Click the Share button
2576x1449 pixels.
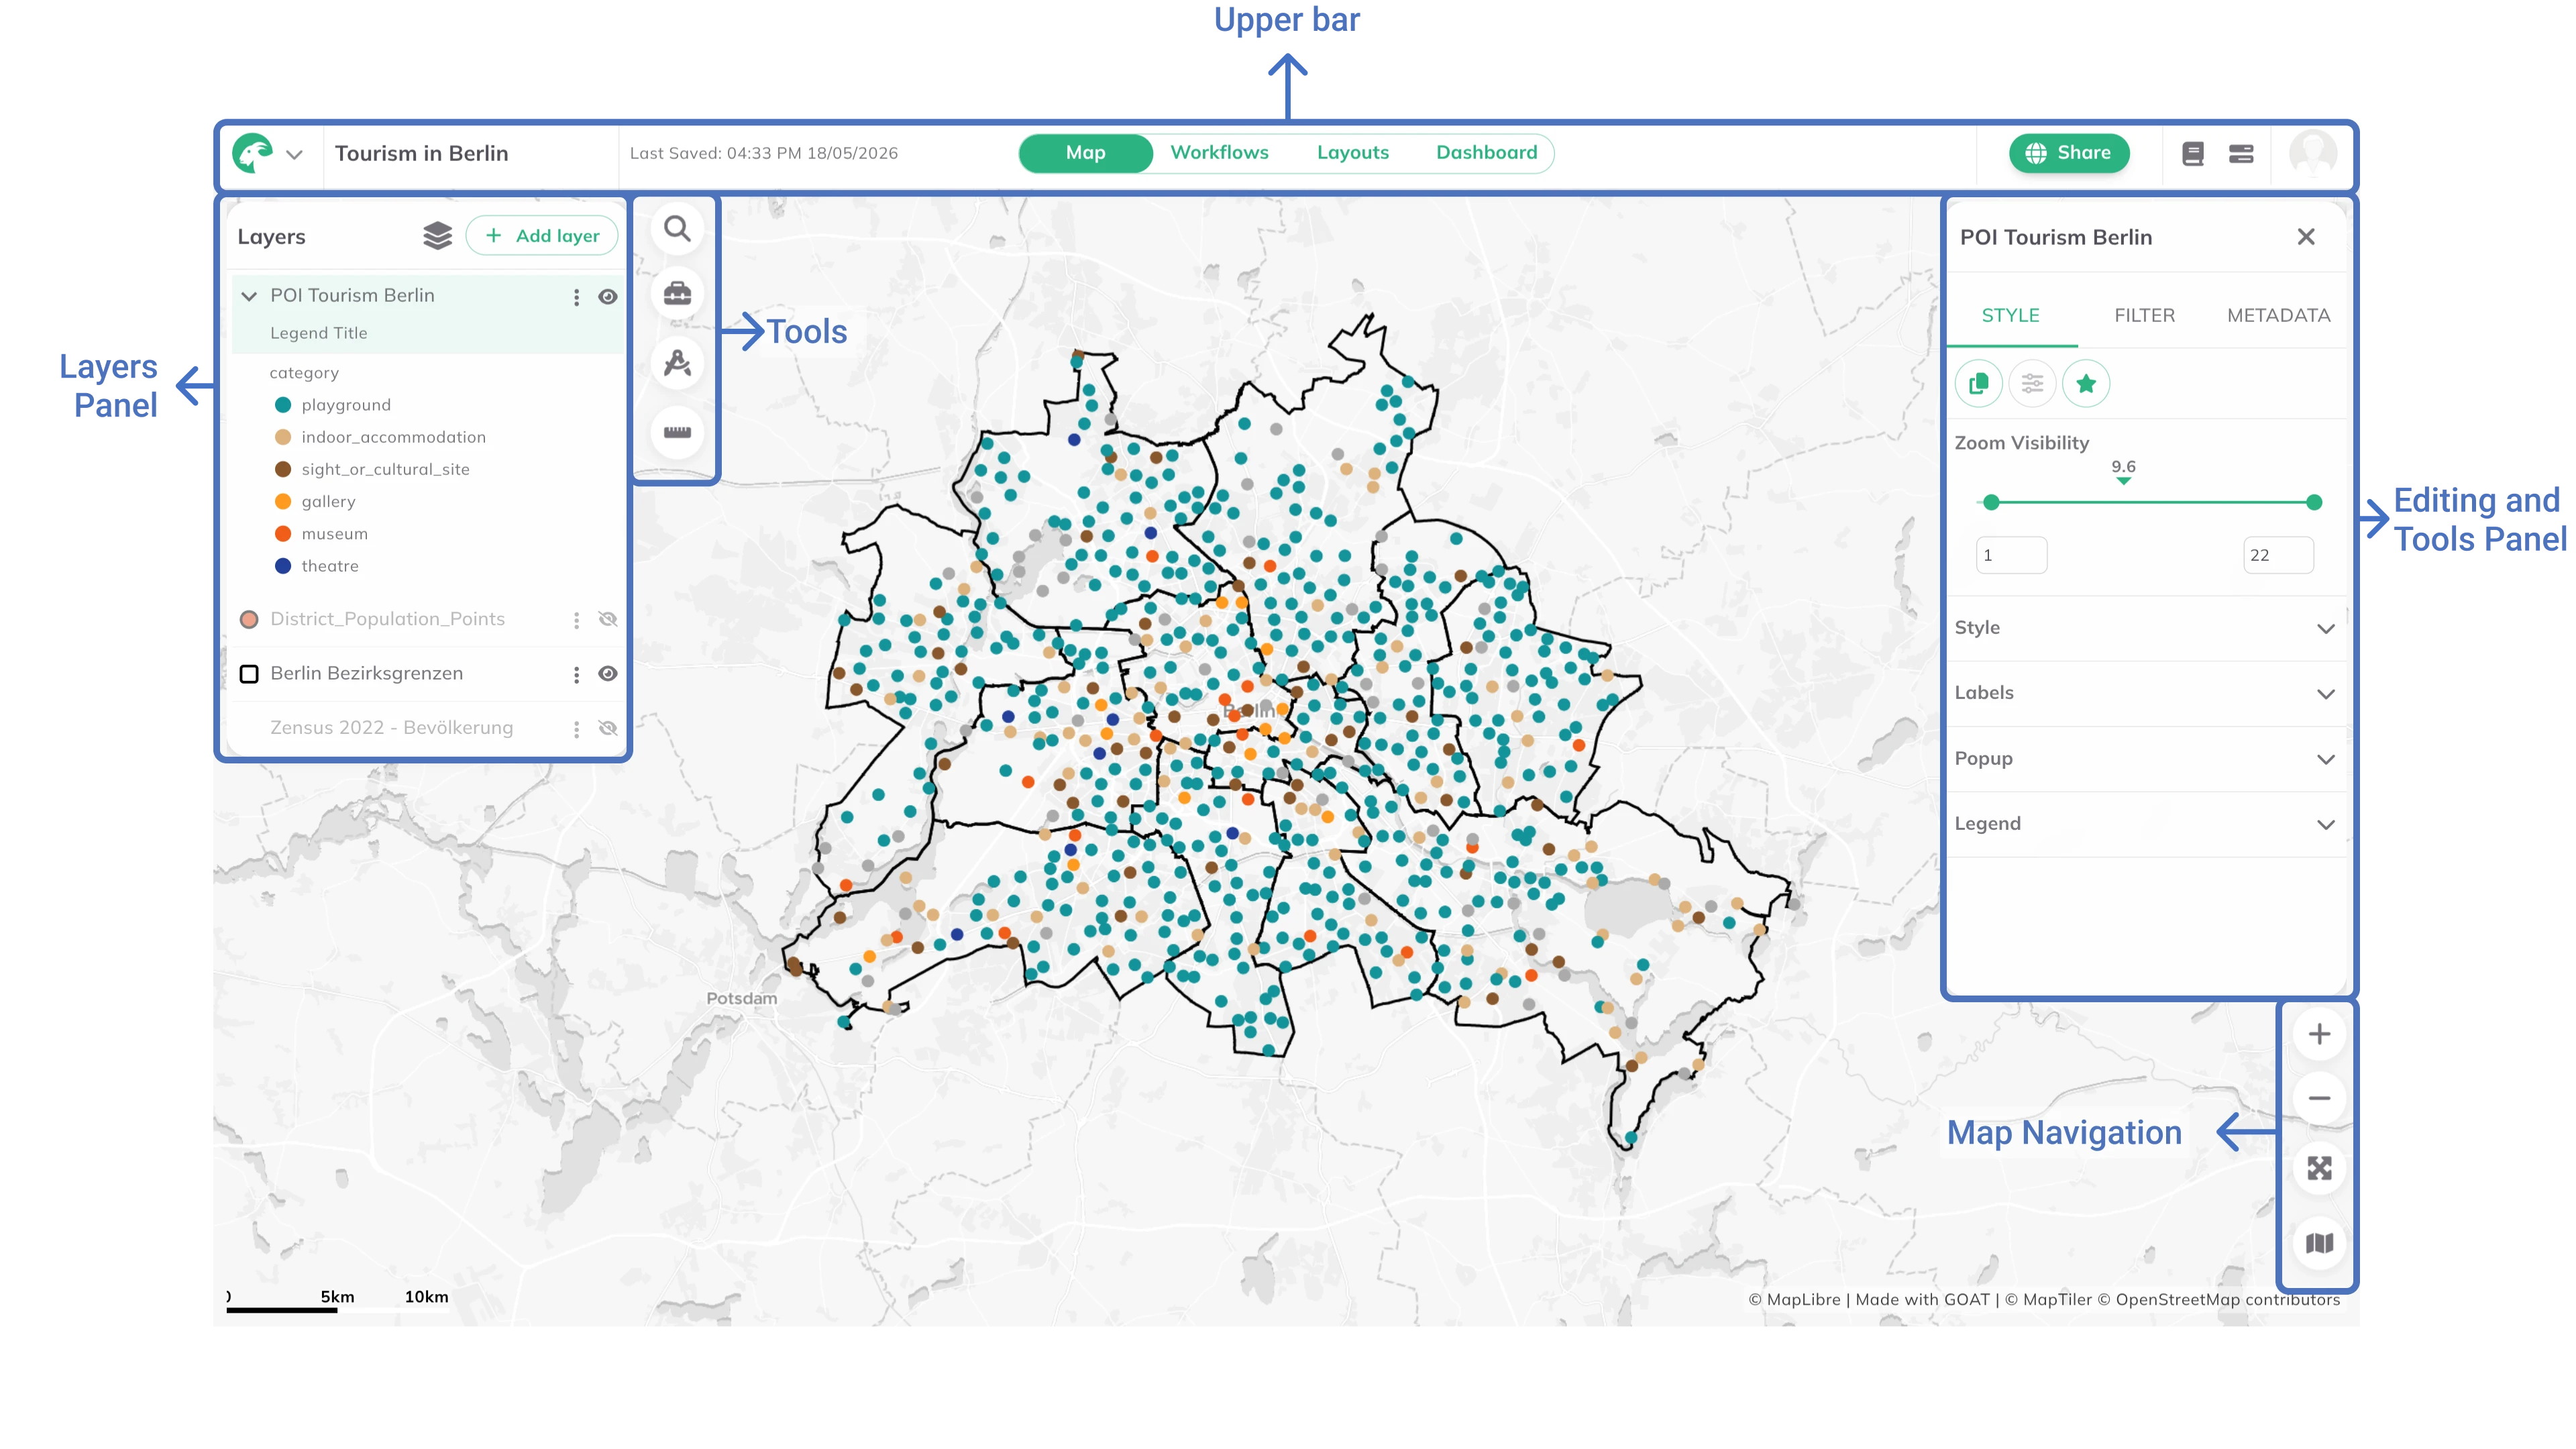[2068, 153]
